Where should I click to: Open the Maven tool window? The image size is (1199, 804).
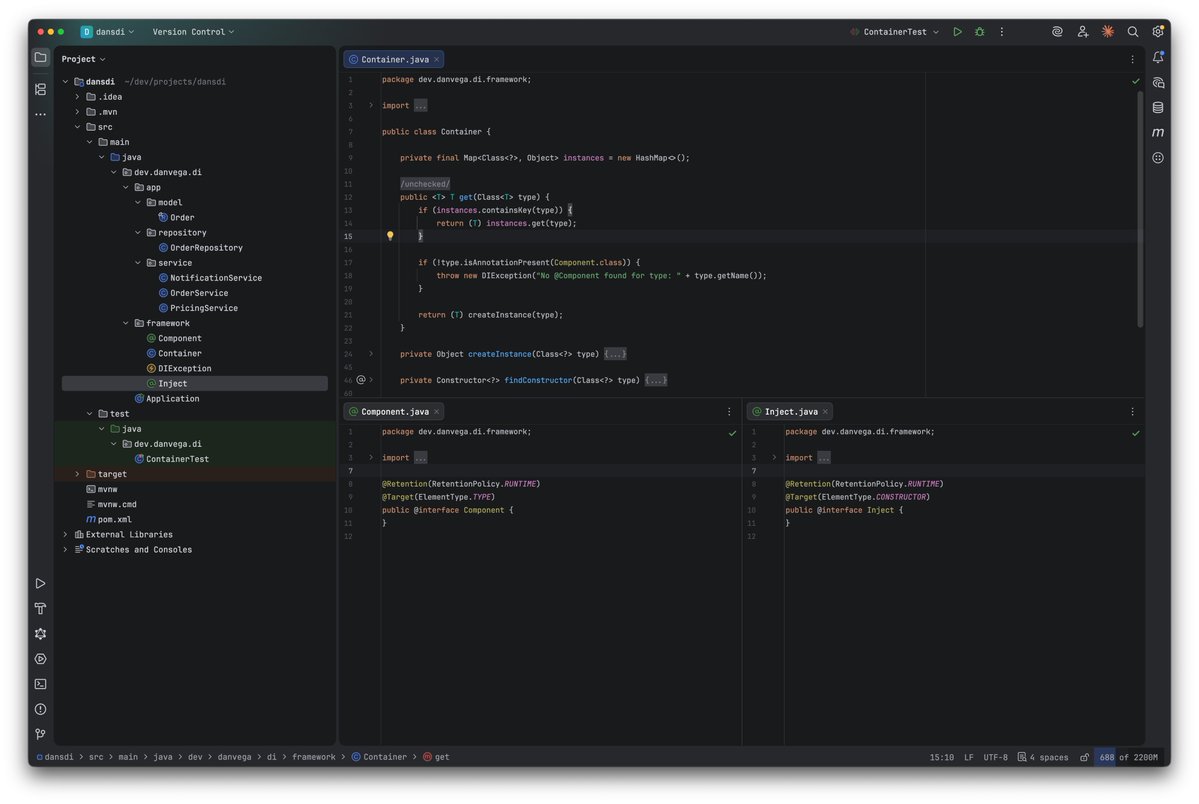tap(1158, 132)
